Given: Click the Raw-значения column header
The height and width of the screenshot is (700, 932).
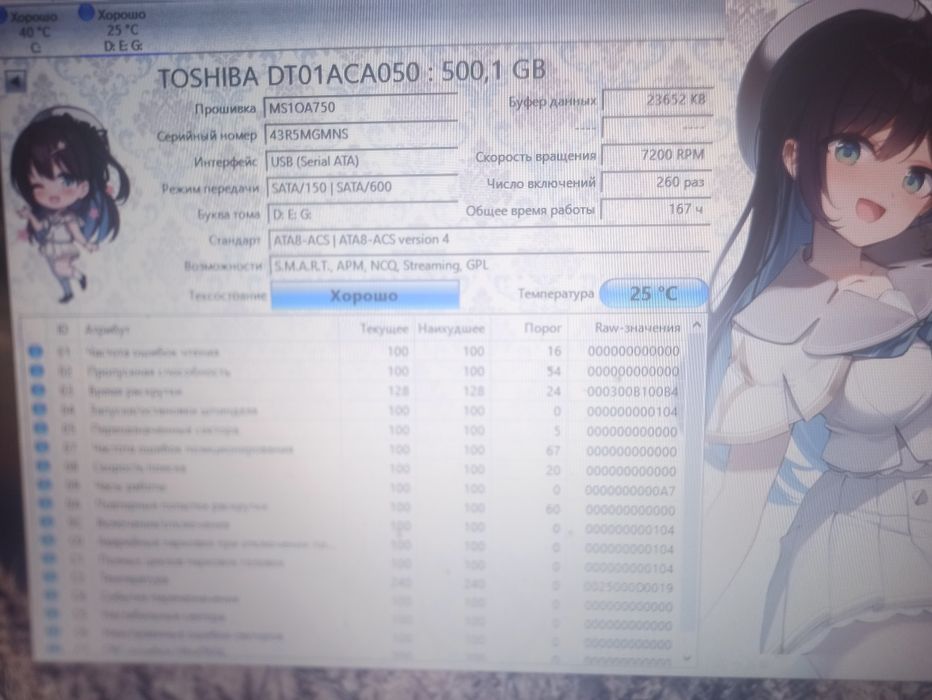Looking at the screenshot, I should tap(637, 327).
